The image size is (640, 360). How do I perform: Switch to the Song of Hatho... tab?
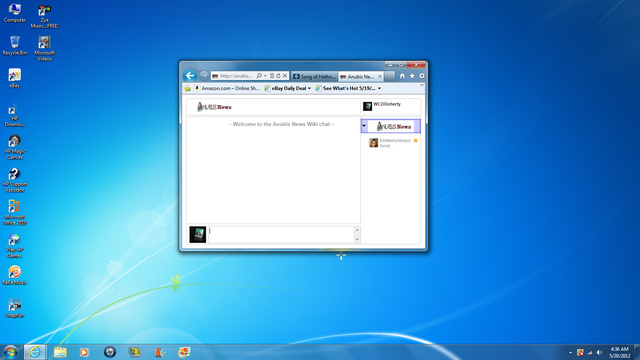(314, 76)
